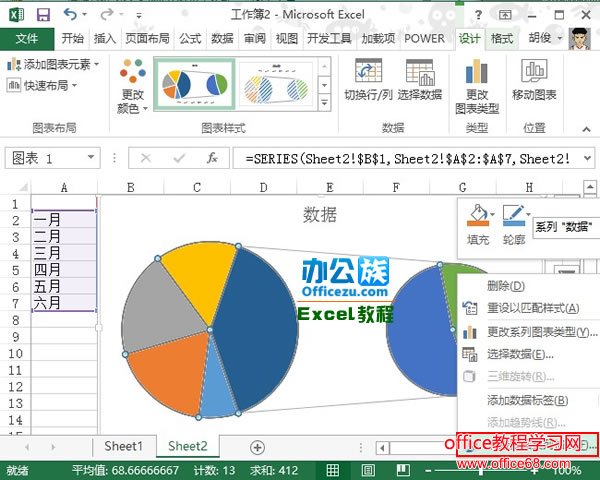Select cell containing 三月
This screenshot has height=480, width=600.
click(x=64, y=253)
